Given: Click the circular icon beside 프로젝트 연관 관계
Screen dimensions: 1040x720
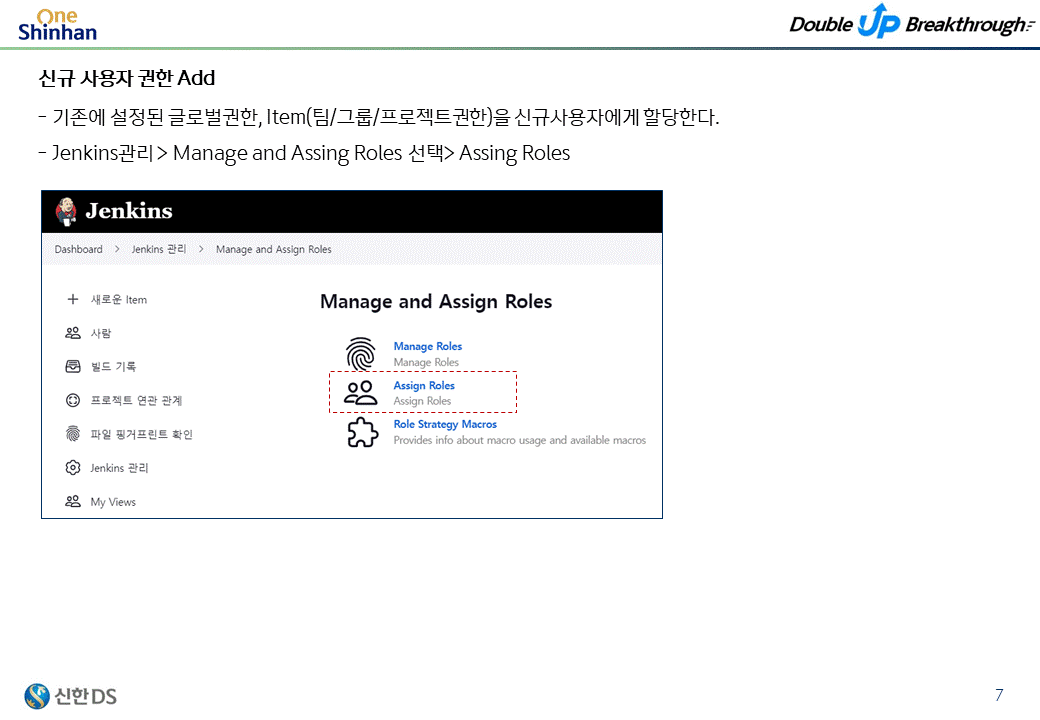Looking at the screenshot, I should (73, 400).
